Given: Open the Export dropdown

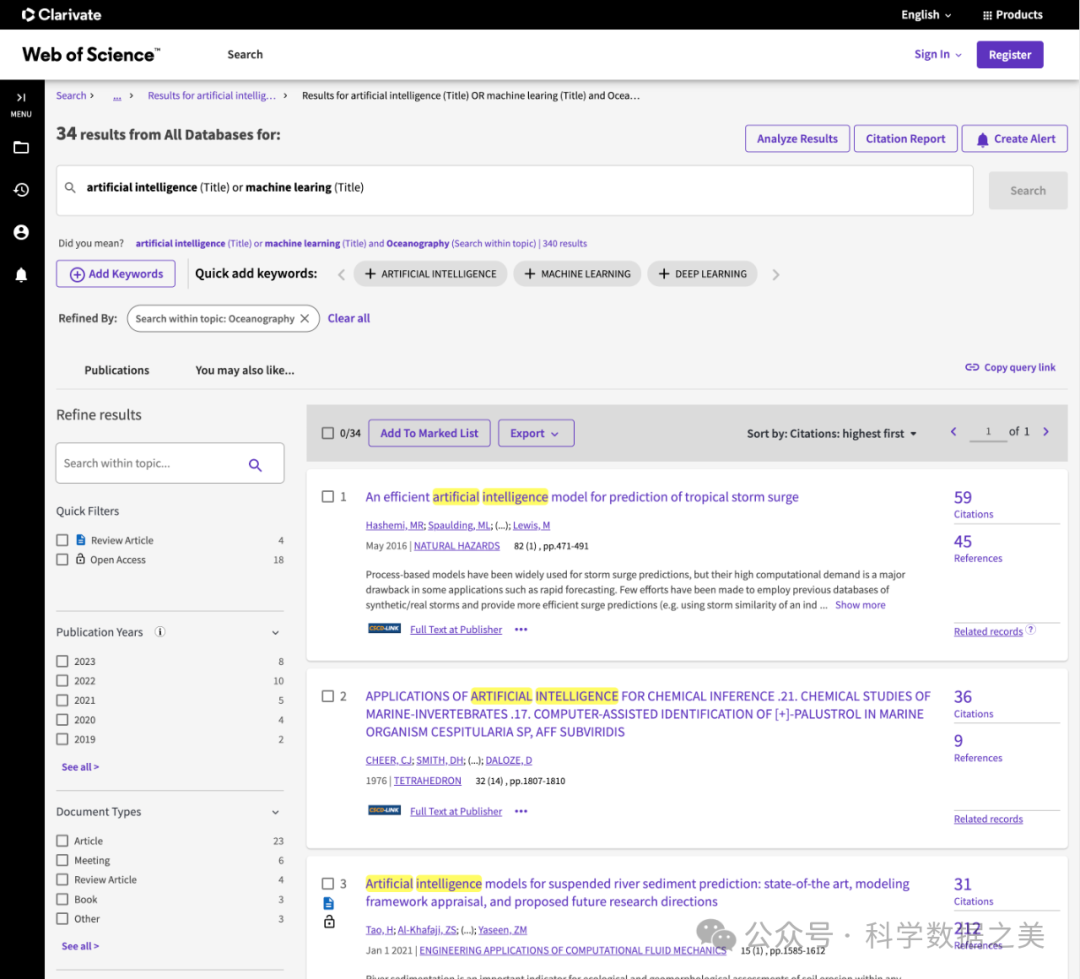Looking at the screenshot, I should click(535, 433).
